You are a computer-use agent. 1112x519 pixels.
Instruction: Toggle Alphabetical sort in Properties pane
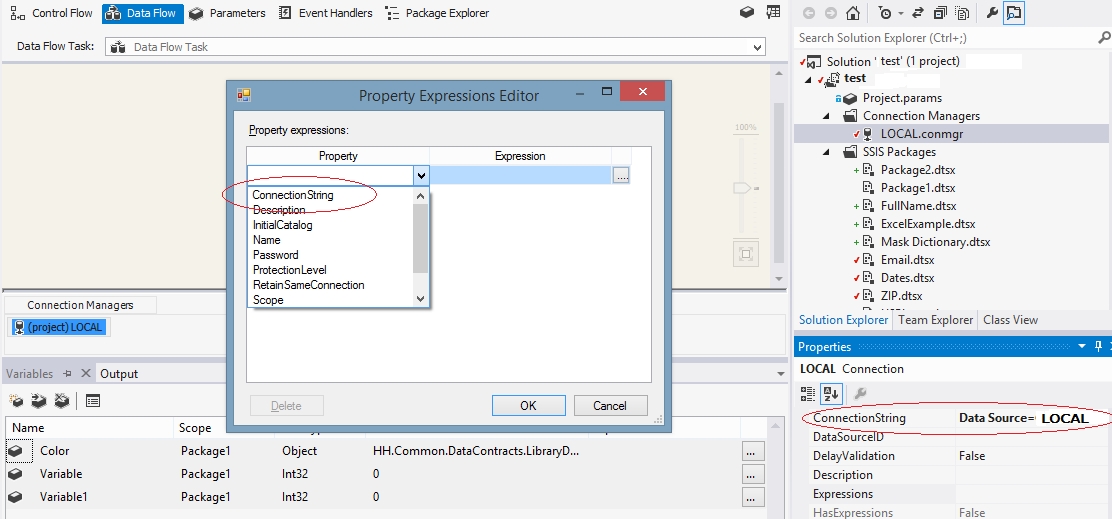point(829,393)
